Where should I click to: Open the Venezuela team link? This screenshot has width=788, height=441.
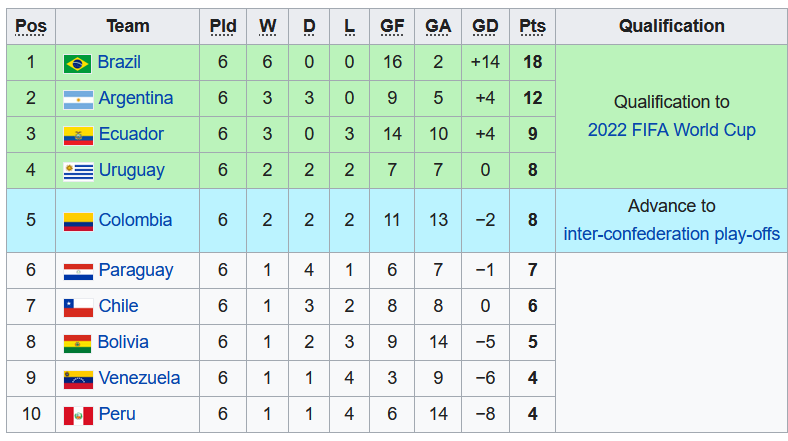coord(139,378)
